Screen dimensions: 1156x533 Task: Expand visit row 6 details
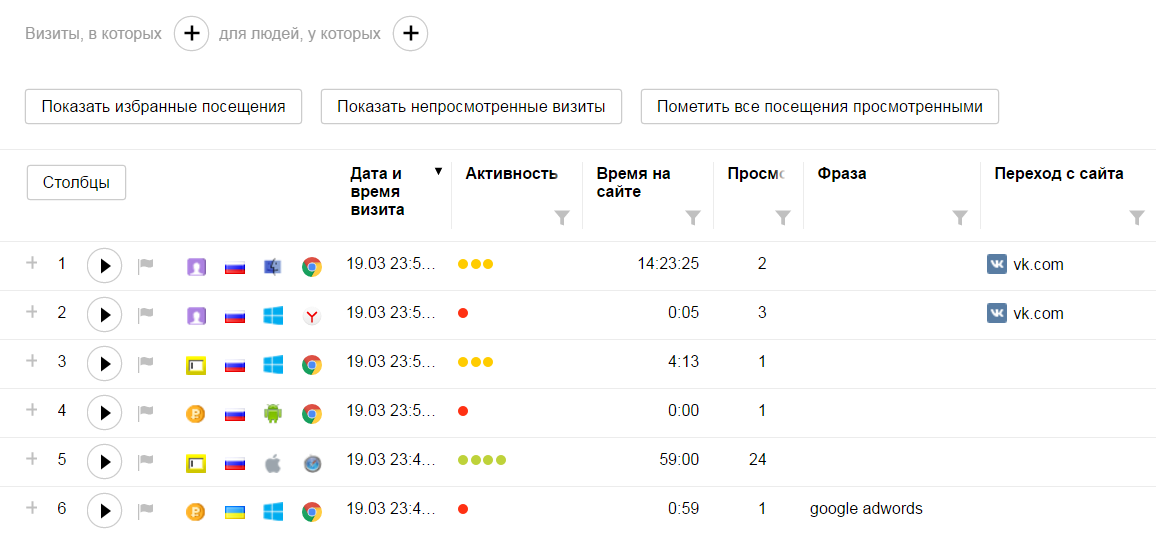pyautogui.click(x=31, y=508)
